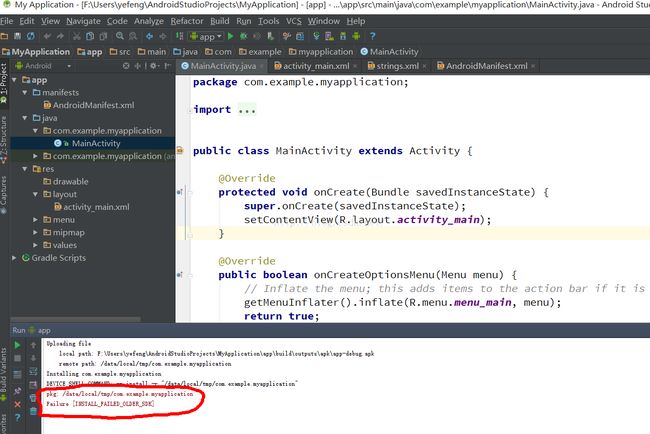Open the File menu
Image resolution: width=650 pixels, height=434 pixels.
[7, 21]
